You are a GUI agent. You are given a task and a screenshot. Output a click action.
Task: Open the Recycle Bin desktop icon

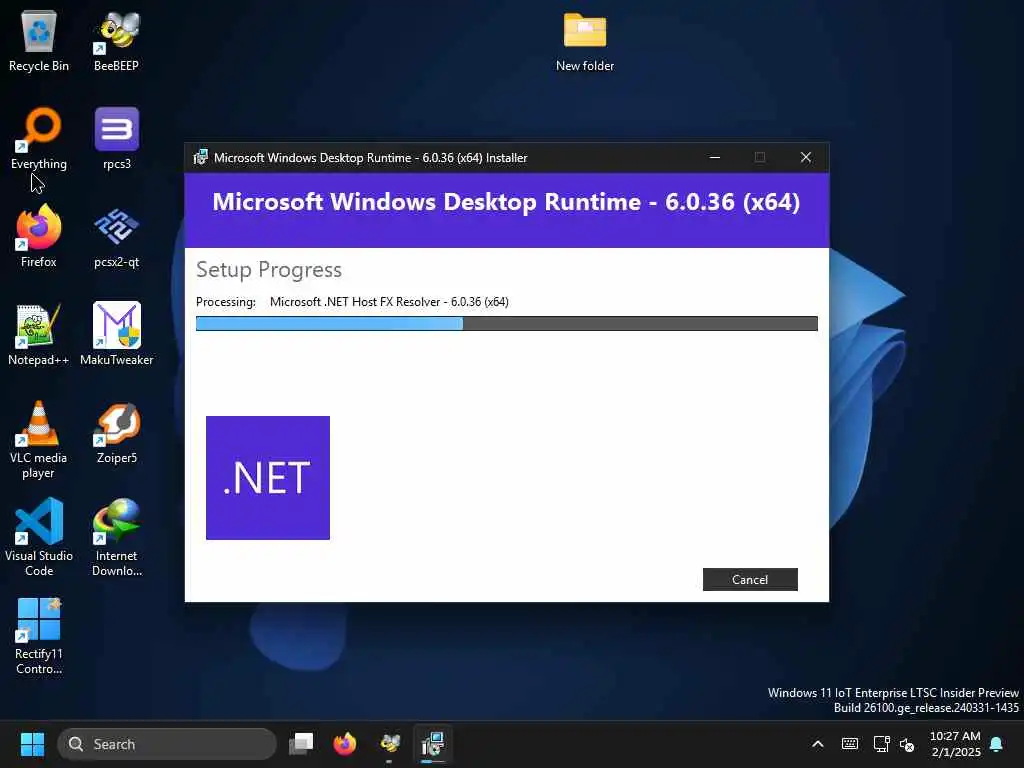click(39, 41)
